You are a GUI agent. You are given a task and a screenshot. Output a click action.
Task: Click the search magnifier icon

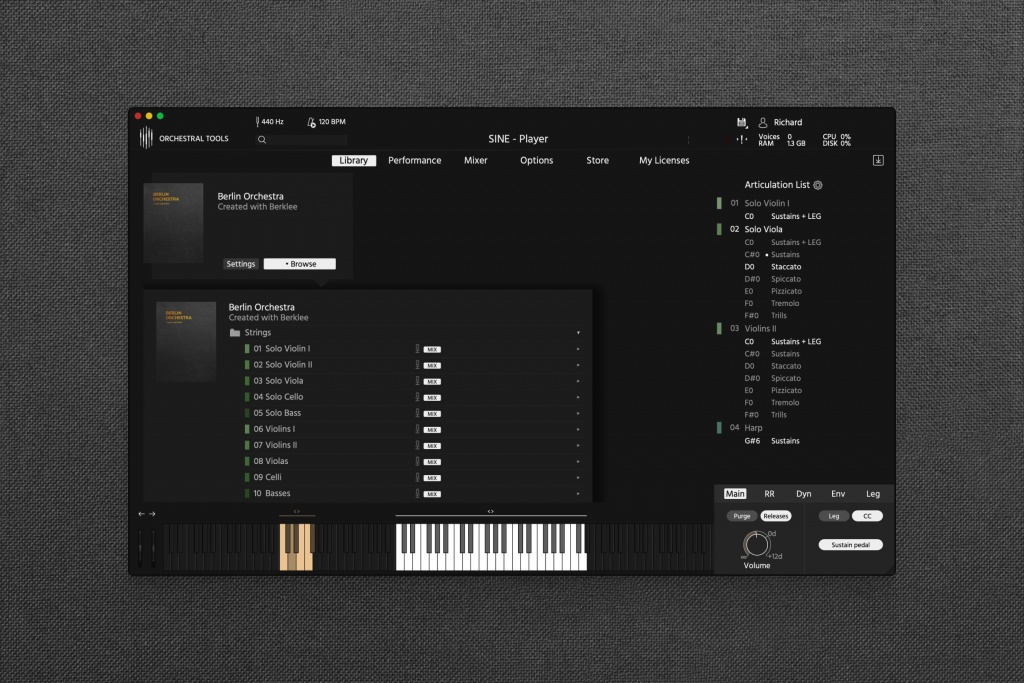[262, 139]
